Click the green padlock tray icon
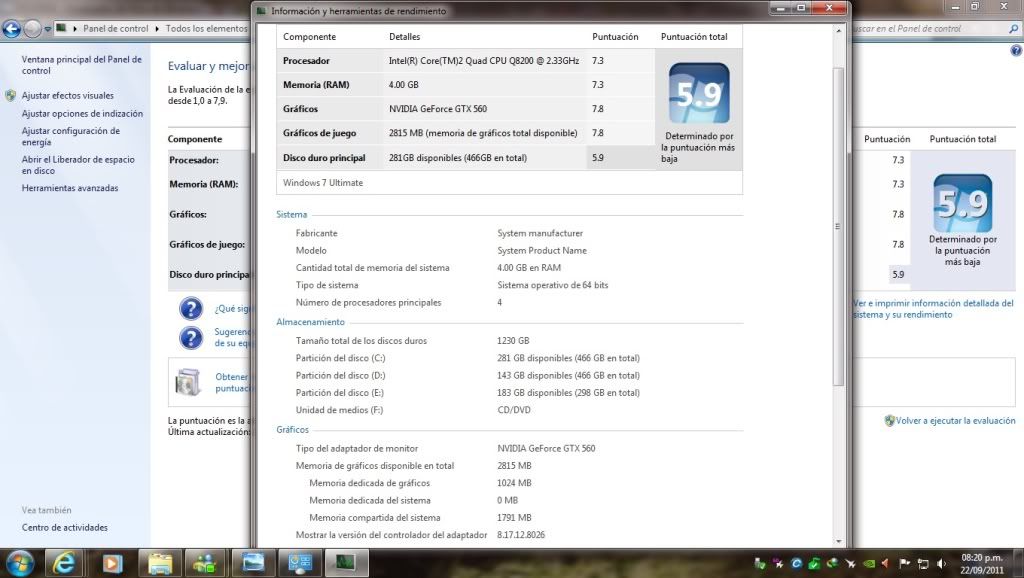Screen dimensions: 1024x578 coord(814,564)
